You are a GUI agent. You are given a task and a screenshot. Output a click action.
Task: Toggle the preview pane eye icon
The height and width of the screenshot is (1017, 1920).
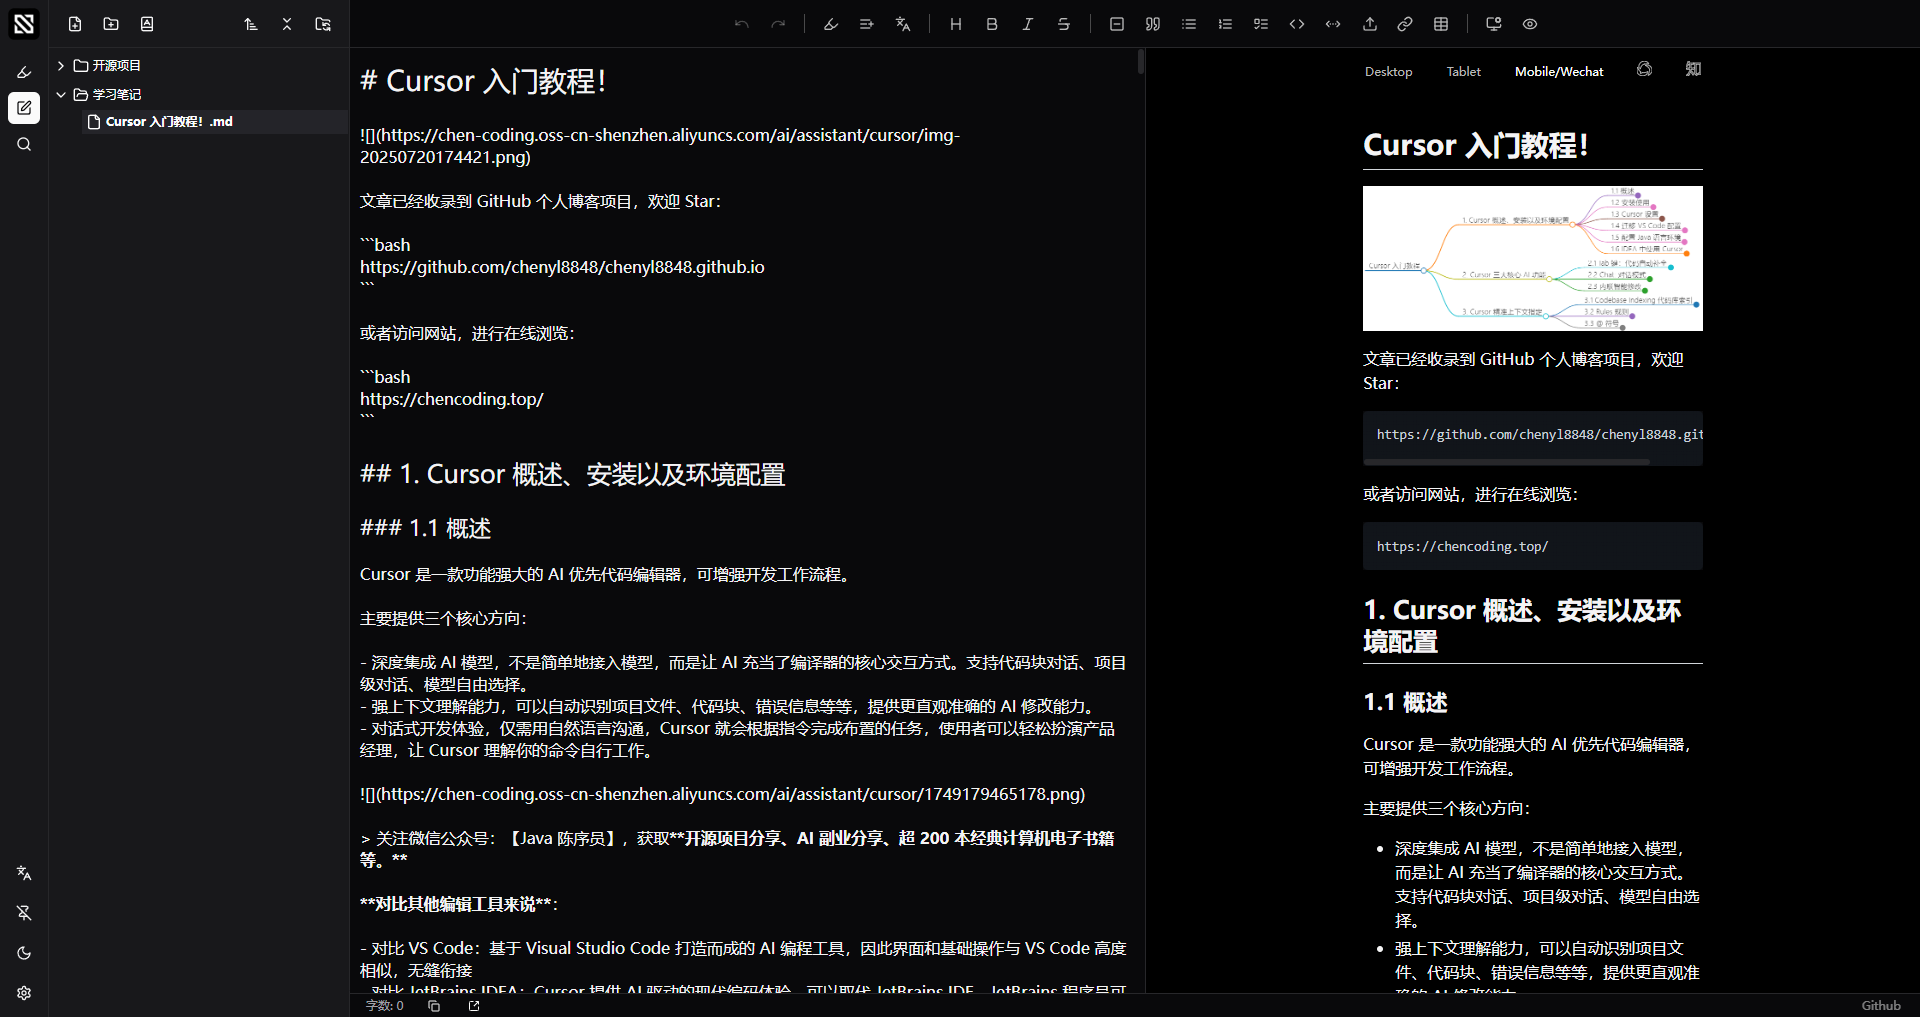point(1530,24)
